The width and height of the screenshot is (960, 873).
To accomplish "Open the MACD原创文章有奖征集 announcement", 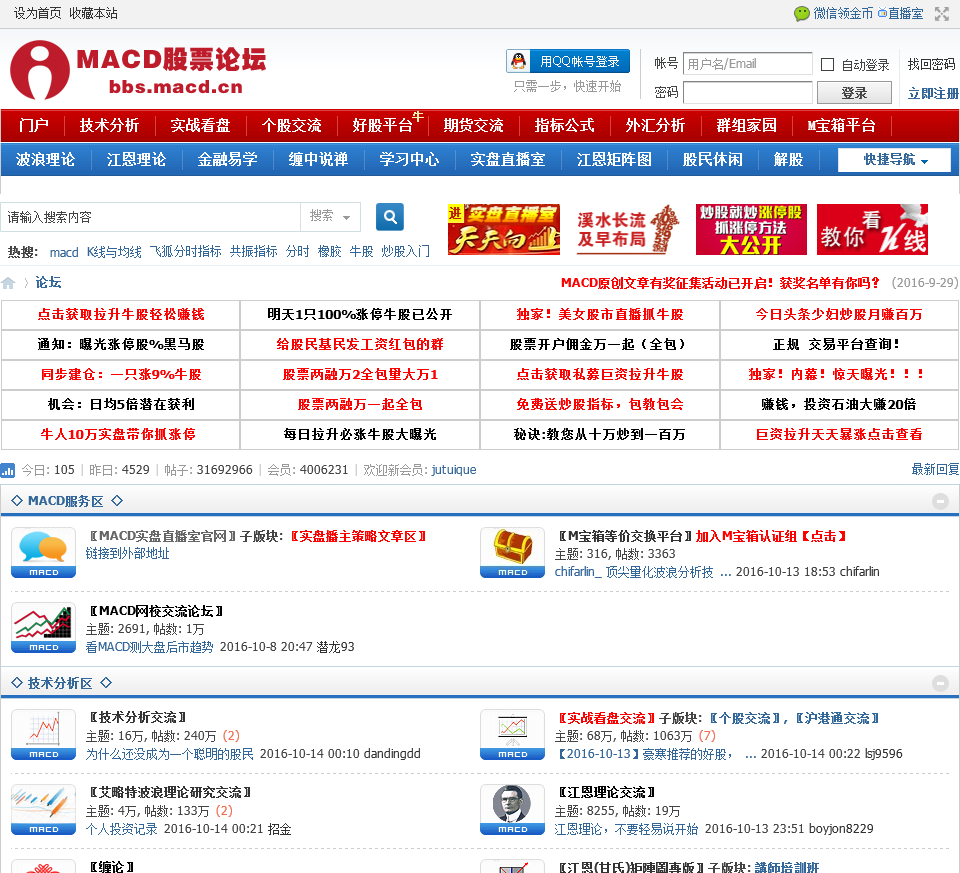I will 720,283.
